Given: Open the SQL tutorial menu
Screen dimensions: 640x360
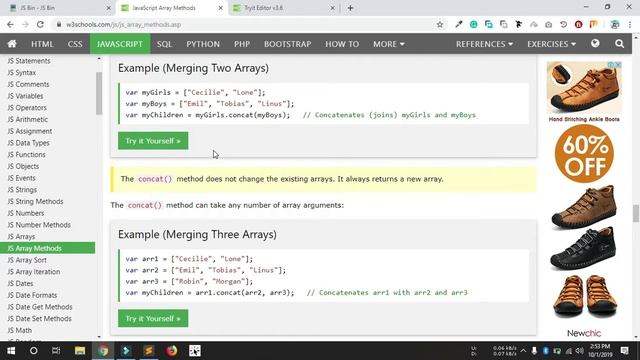Looking at the screenshot, I should click(164, 44).
